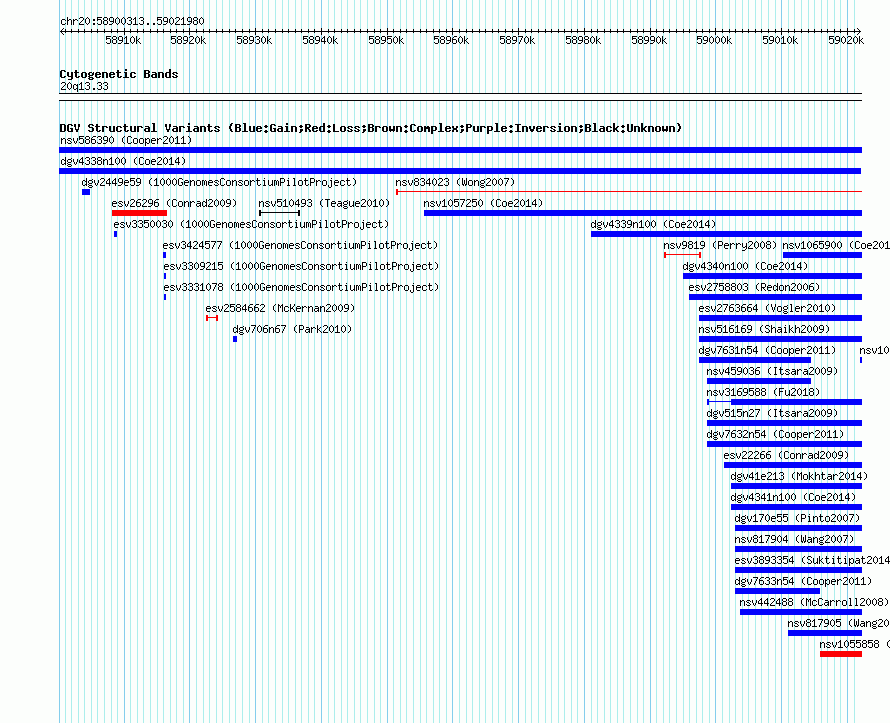Select nsv442488 (McCarroll2008) label
The height and width of the screenshot is (723, 890).
click(x=814, y=602)
